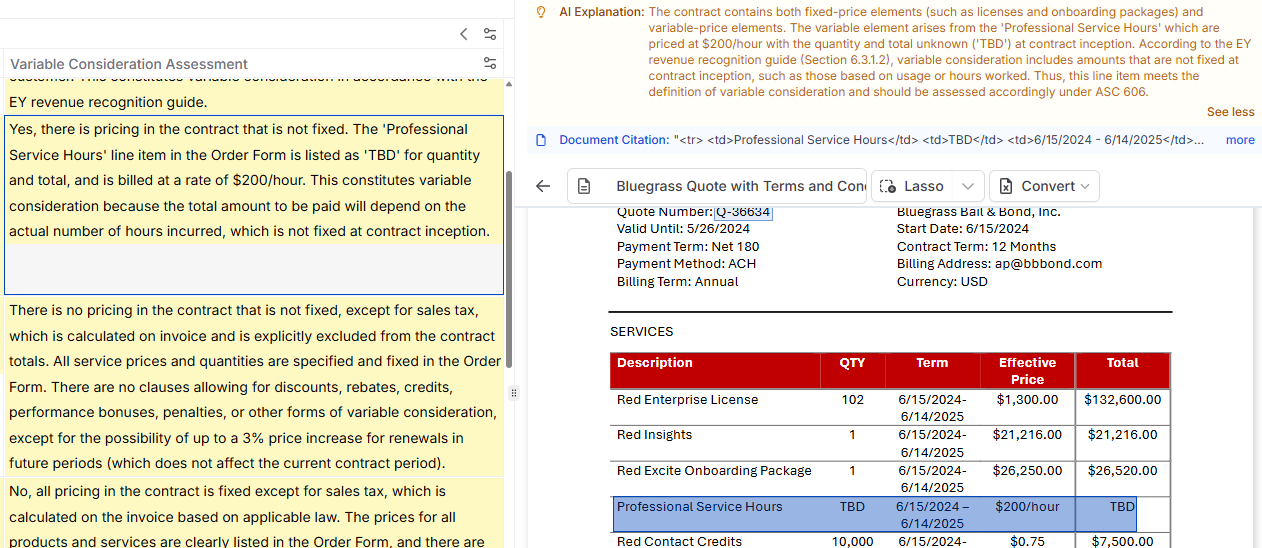Click the SERVICES section heading
The height and width of the screenshot is (548, 1262).
coord(642,331)
